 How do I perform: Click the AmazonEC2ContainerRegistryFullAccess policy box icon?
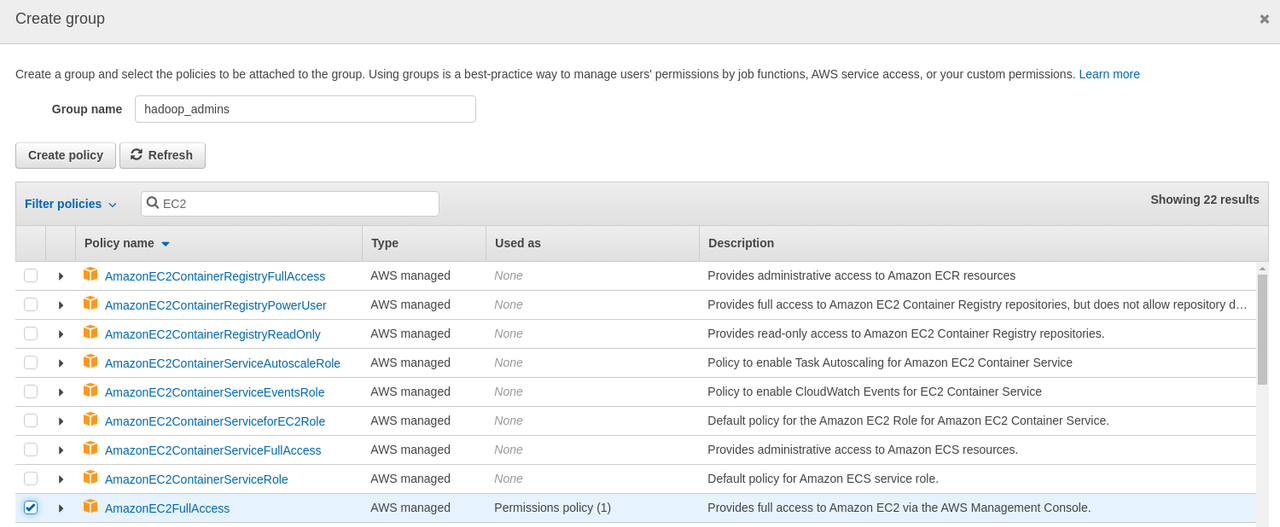[90, 274]
